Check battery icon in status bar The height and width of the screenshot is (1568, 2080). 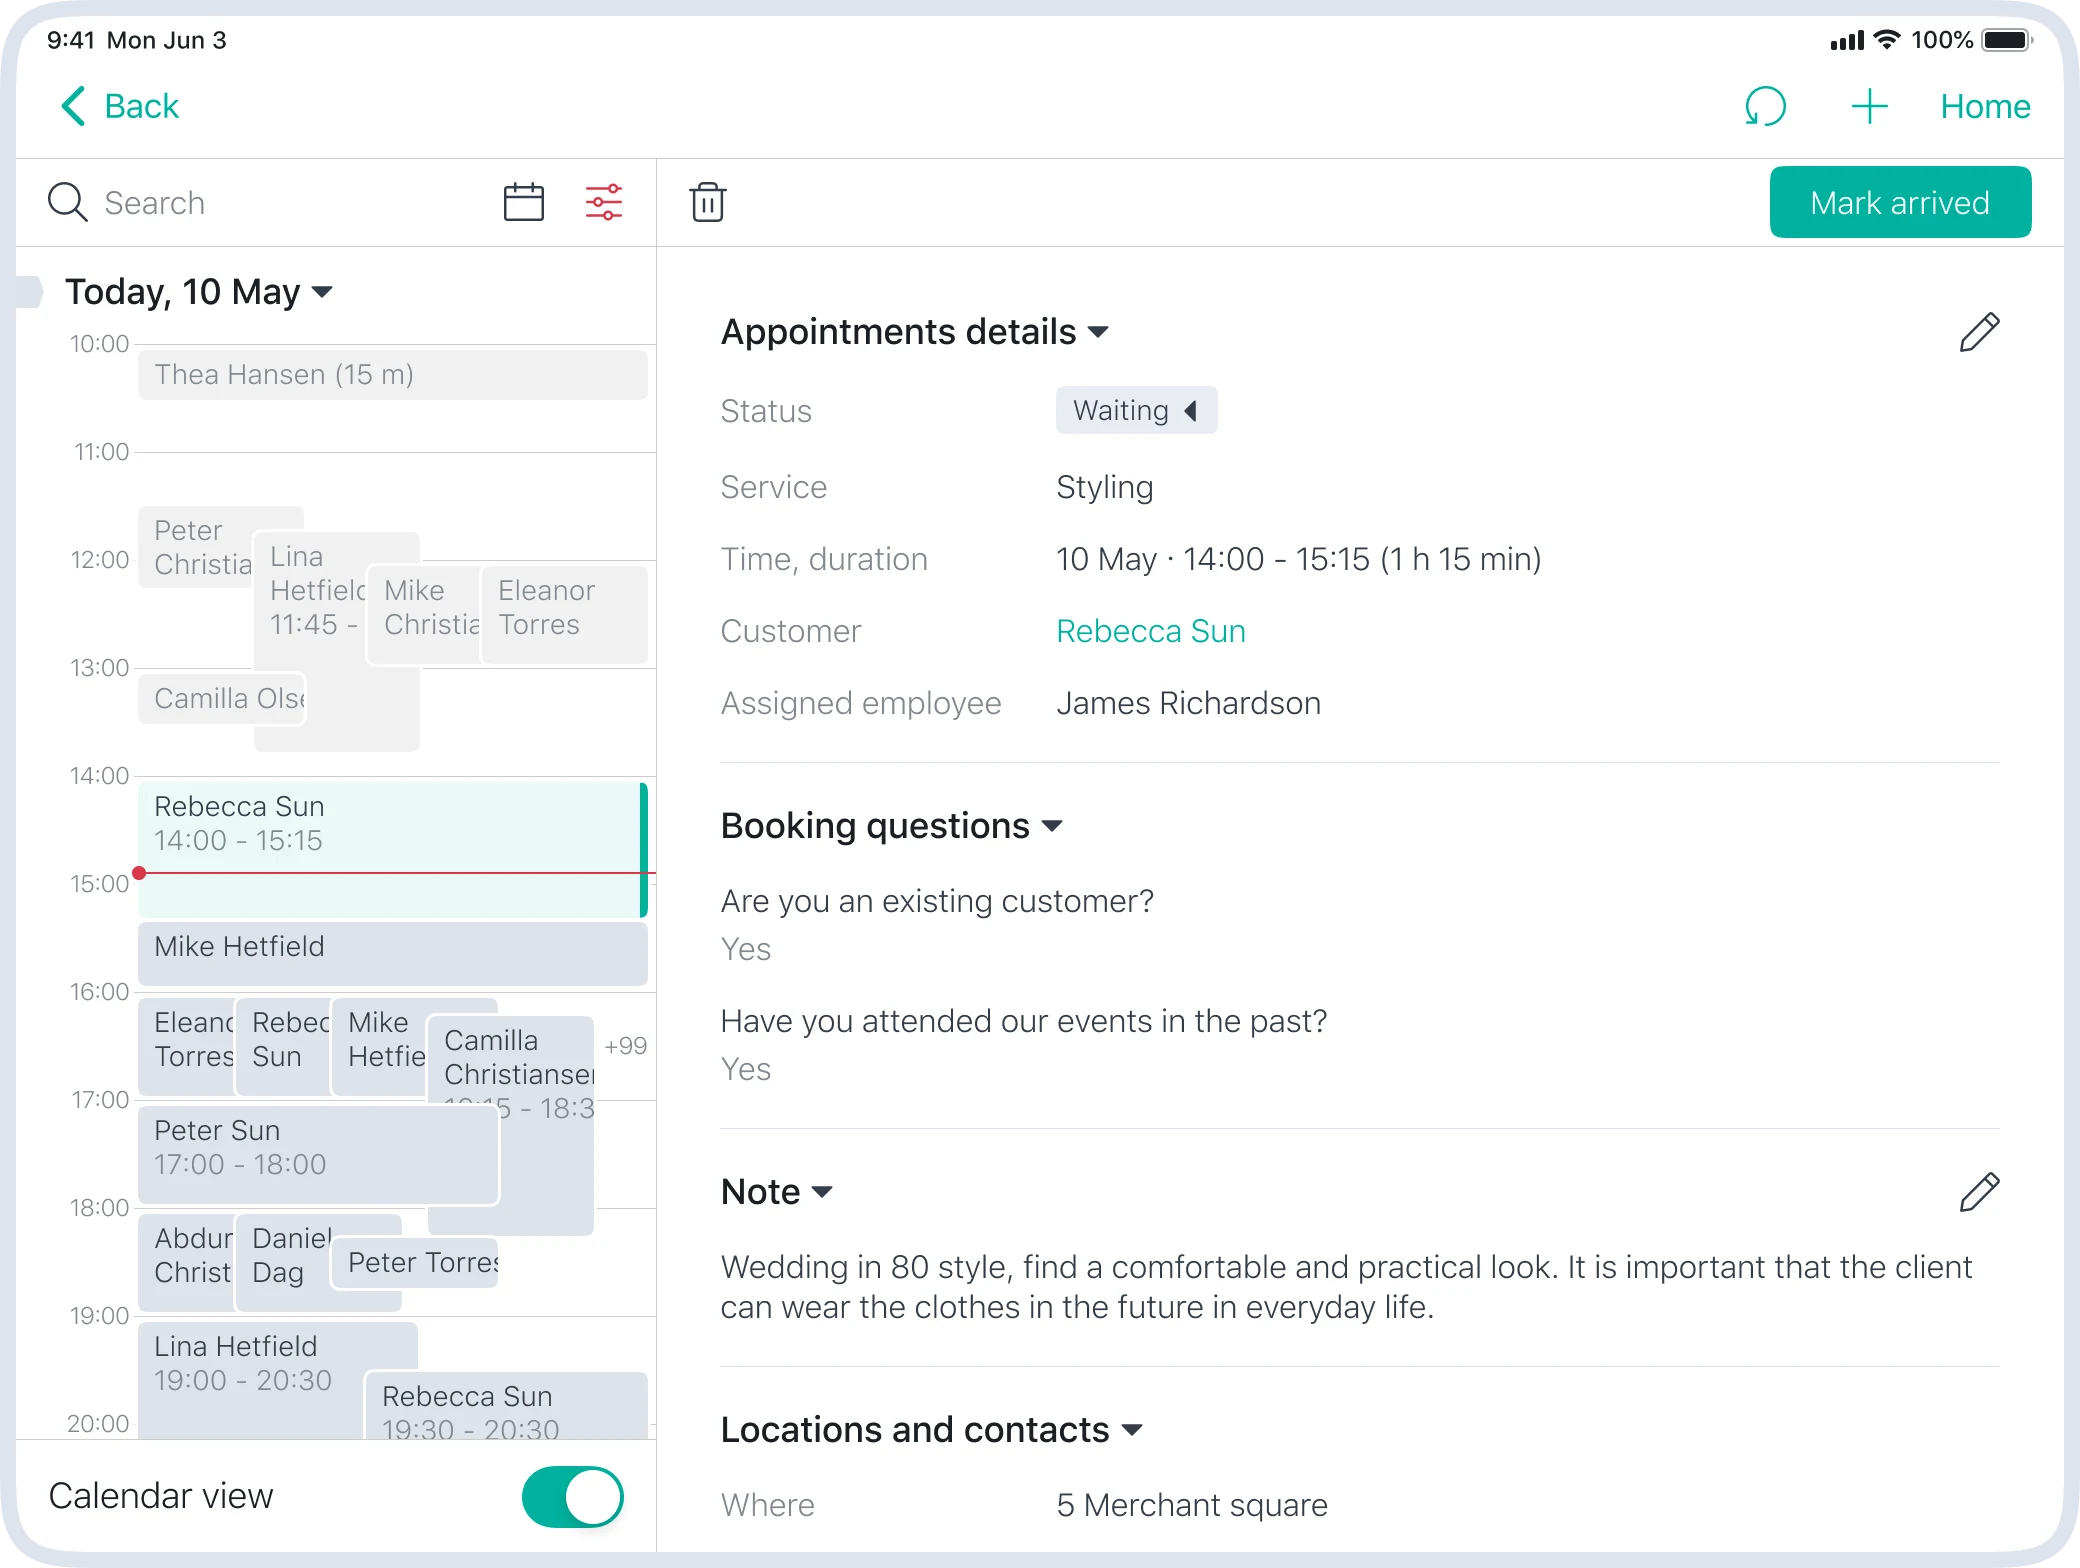tap(2007, 40)
